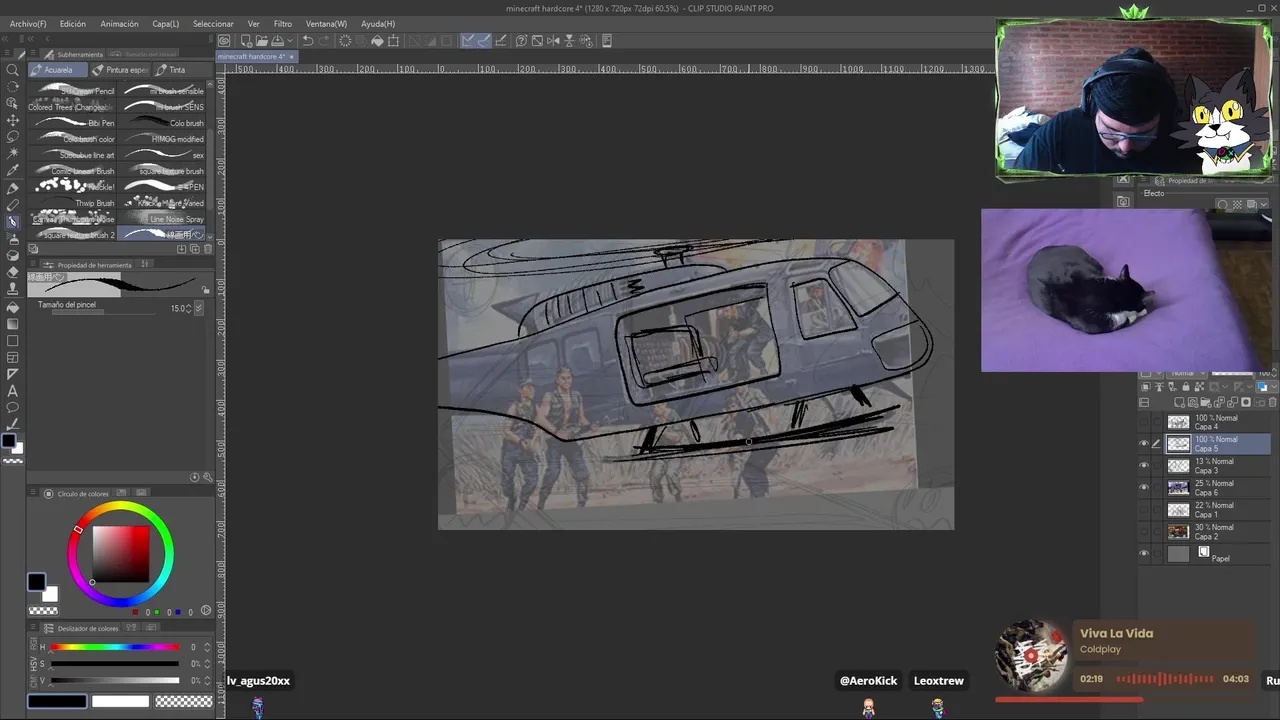Show Capa 1 layer visibility box

tap(1144, 510)
